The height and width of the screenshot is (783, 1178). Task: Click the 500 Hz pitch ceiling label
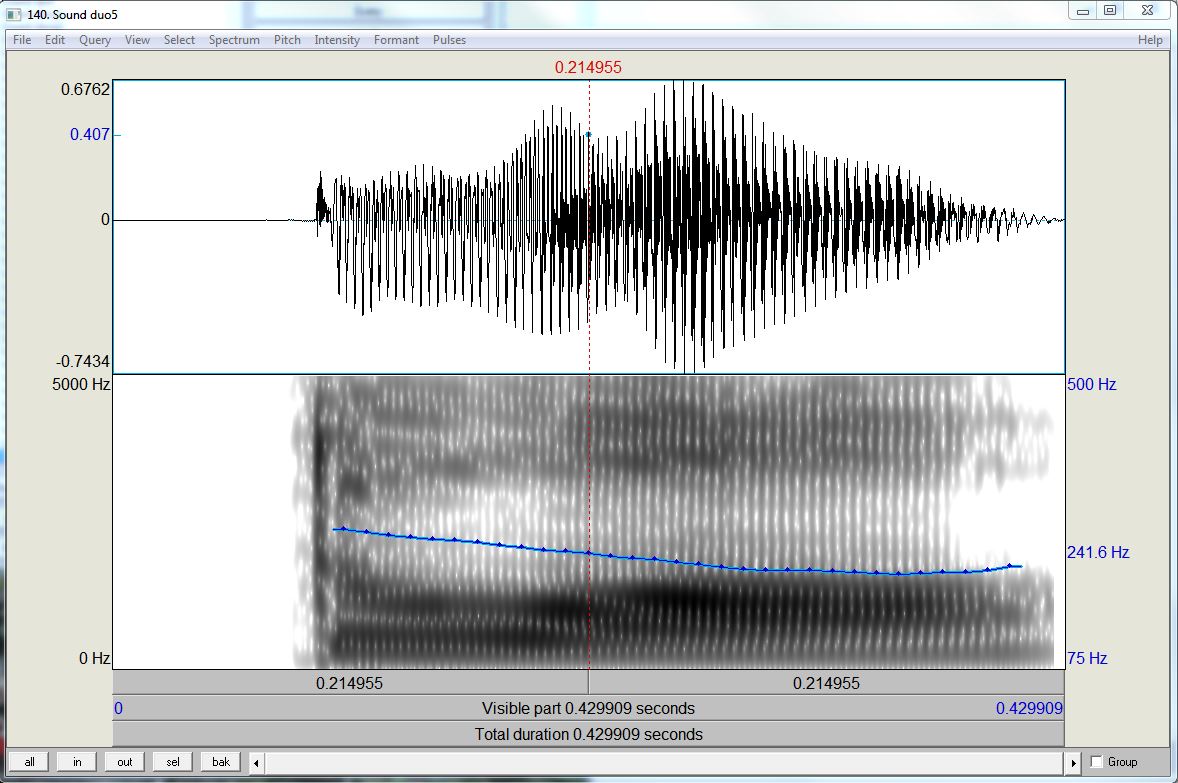pyautogui.click(x=1092, y=385)
